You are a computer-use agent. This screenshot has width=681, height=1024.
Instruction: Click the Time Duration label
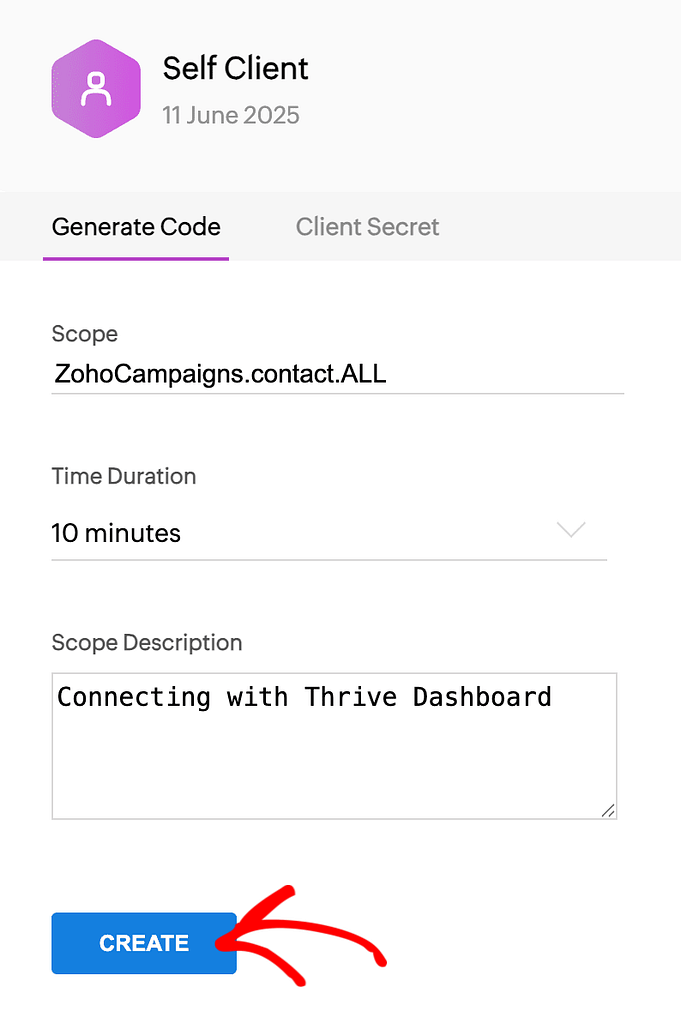tap(123, 476)
